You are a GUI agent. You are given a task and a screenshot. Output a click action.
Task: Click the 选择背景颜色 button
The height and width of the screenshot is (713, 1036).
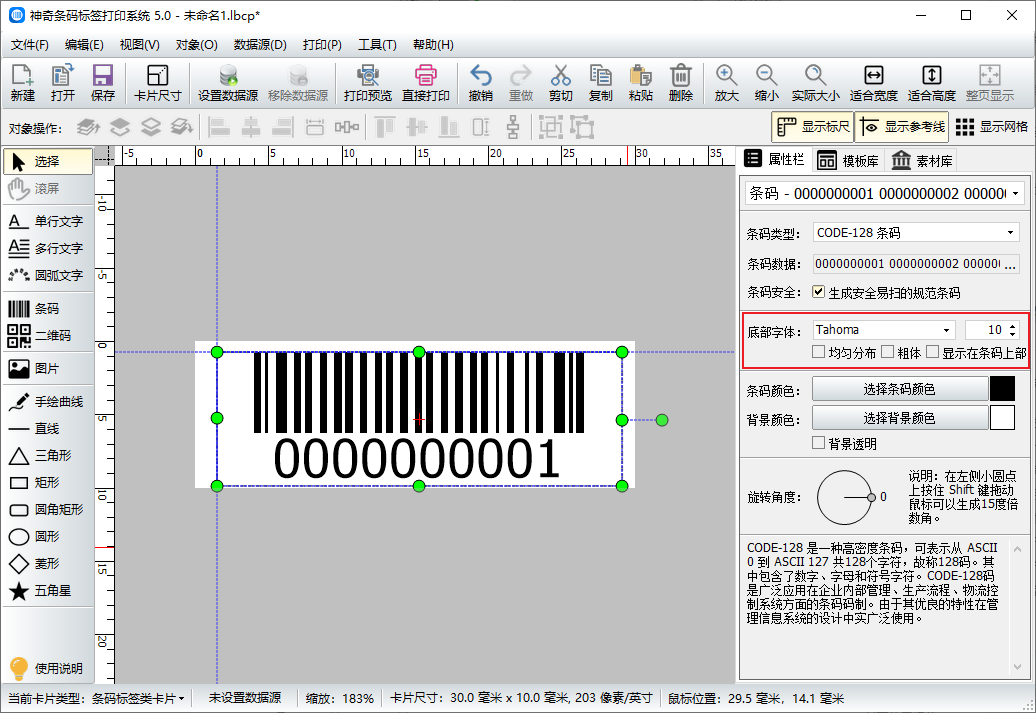point(899,418)
